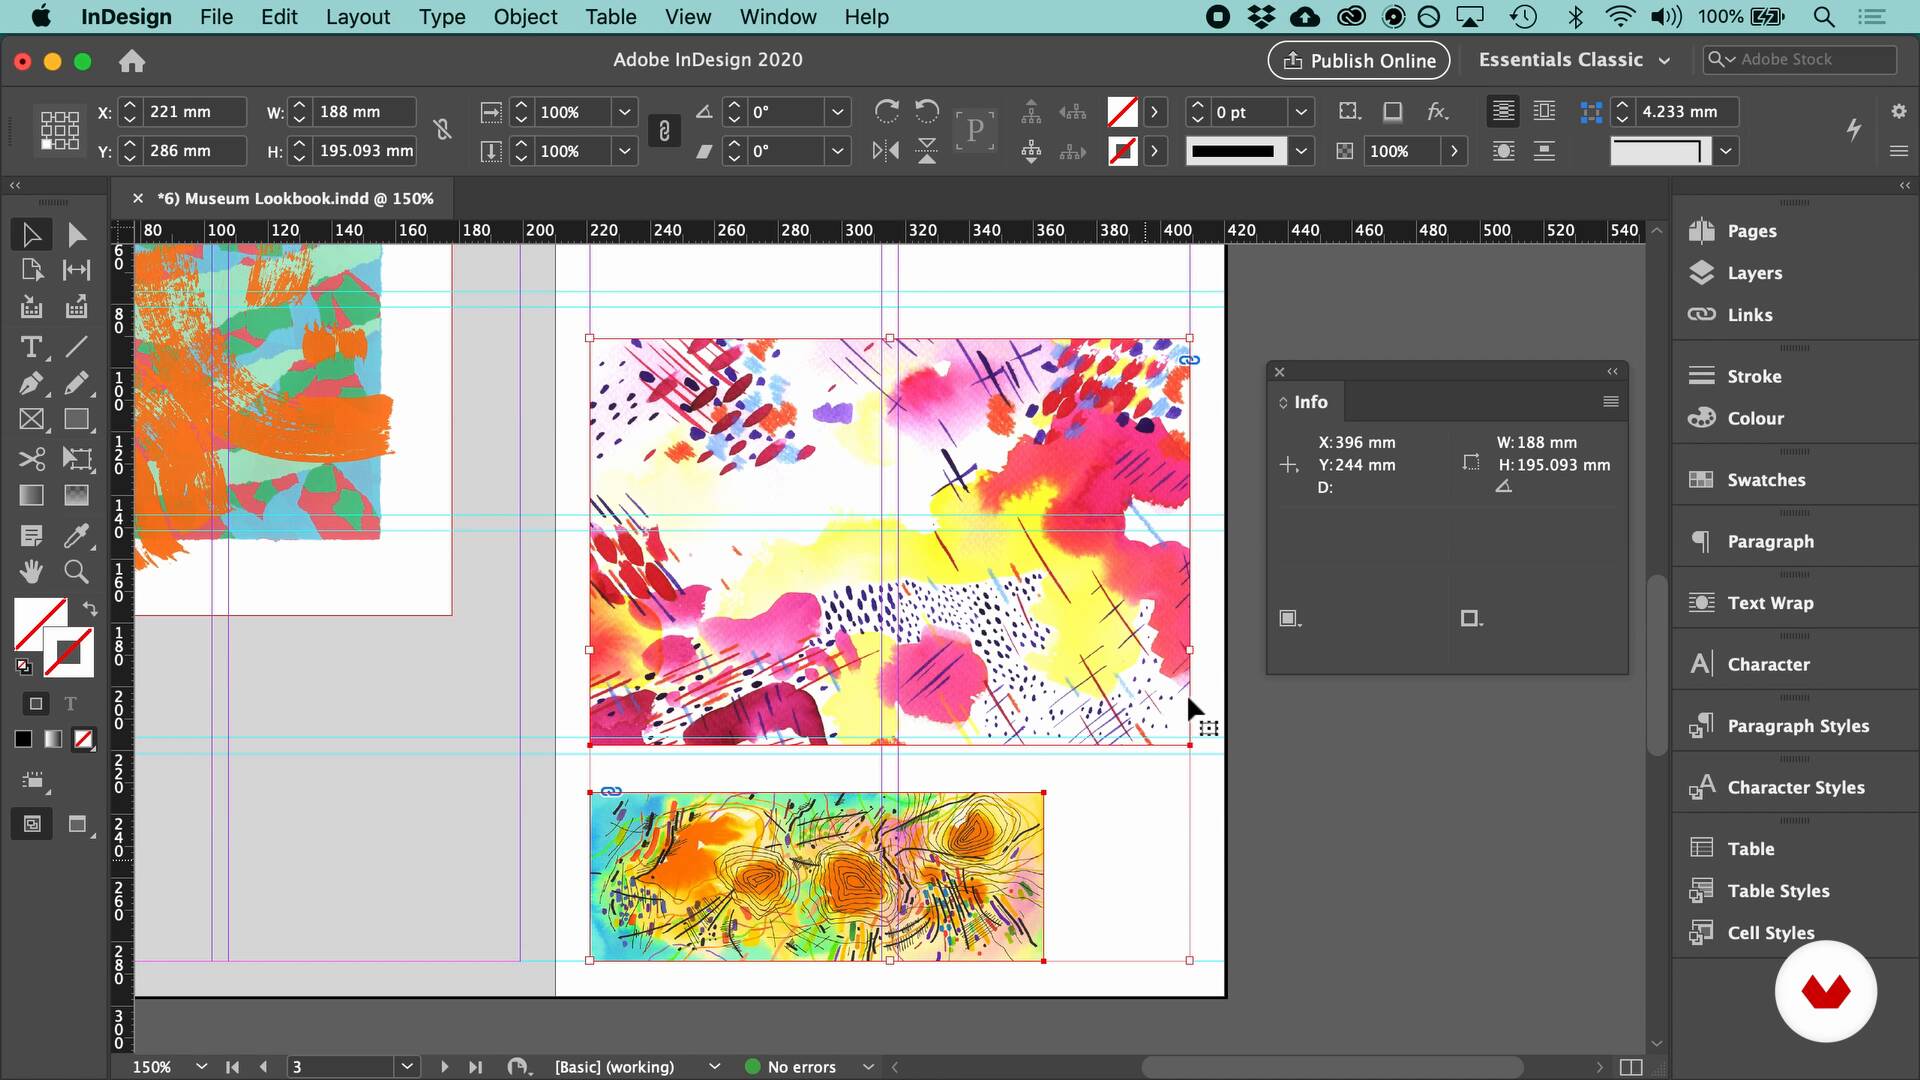The height and width of the screenshot is (1080, 1920).
Task: Go to next page arrow
Action: [444, 1067]
